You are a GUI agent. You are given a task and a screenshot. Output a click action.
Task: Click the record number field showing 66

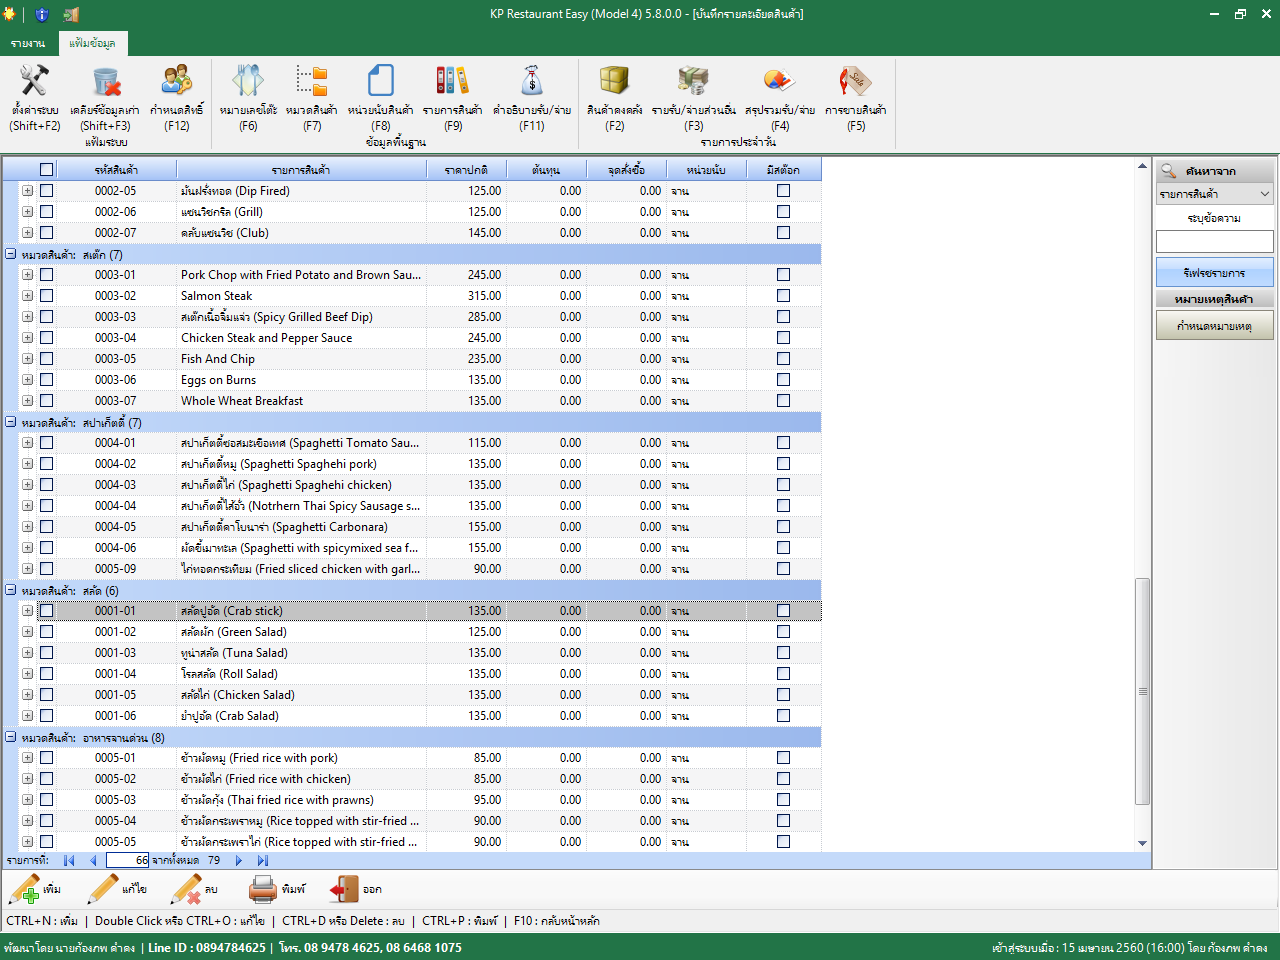128,860
